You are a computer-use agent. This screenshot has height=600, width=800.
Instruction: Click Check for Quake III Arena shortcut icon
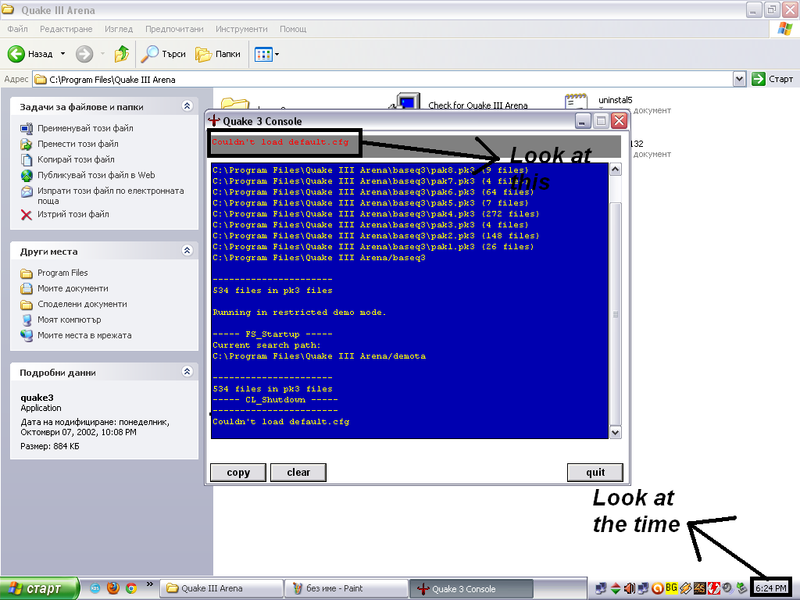point(407,102)
